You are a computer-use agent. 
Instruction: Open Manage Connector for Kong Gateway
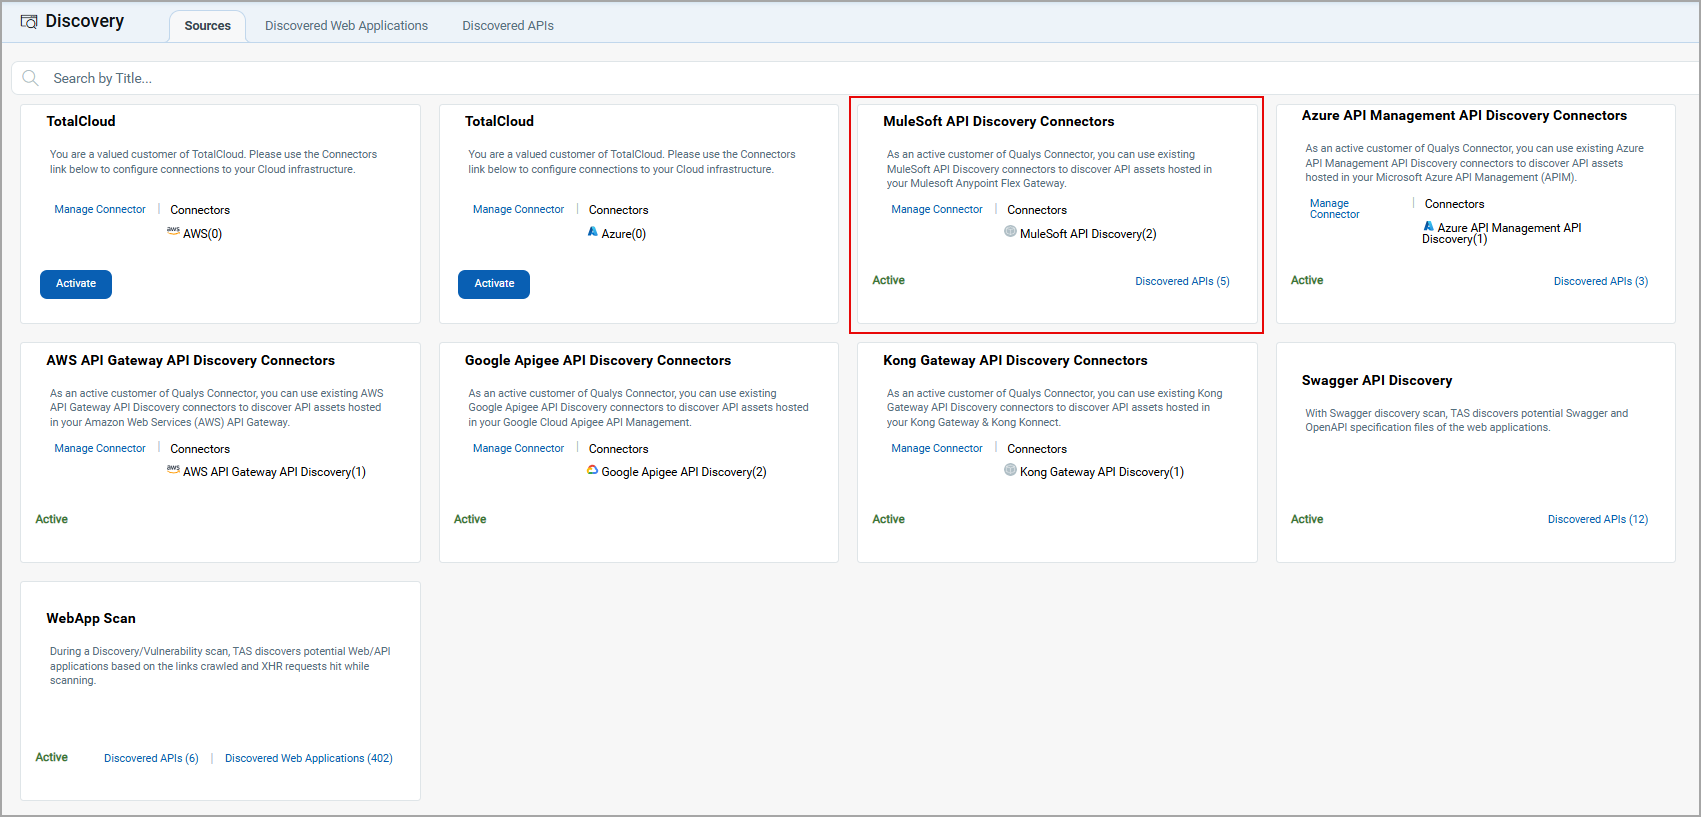click(x=937, y=449)
